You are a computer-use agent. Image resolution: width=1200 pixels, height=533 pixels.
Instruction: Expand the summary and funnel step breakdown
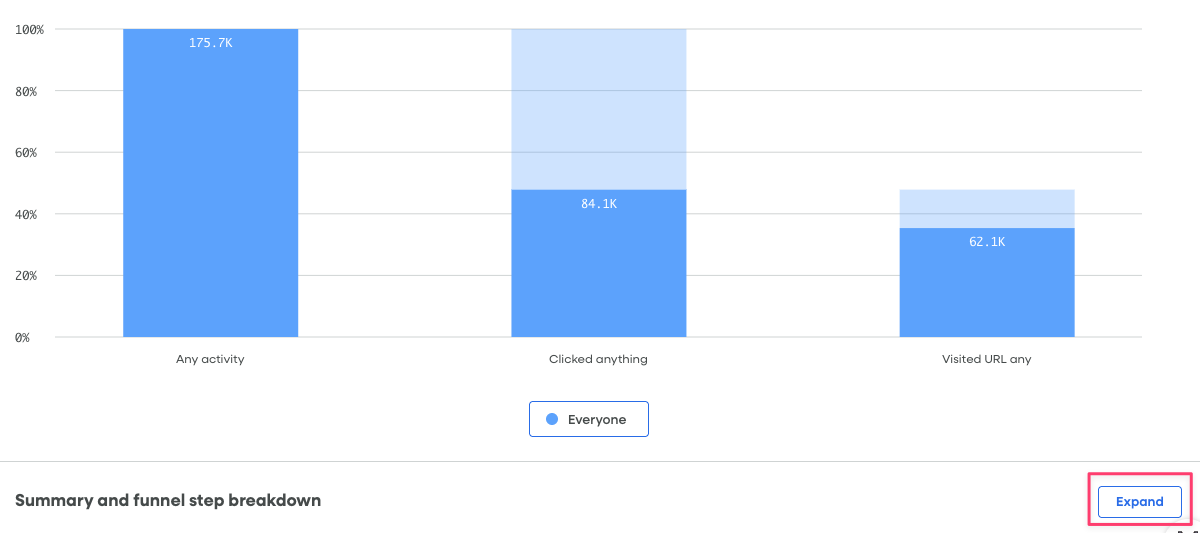point(1139,502)
